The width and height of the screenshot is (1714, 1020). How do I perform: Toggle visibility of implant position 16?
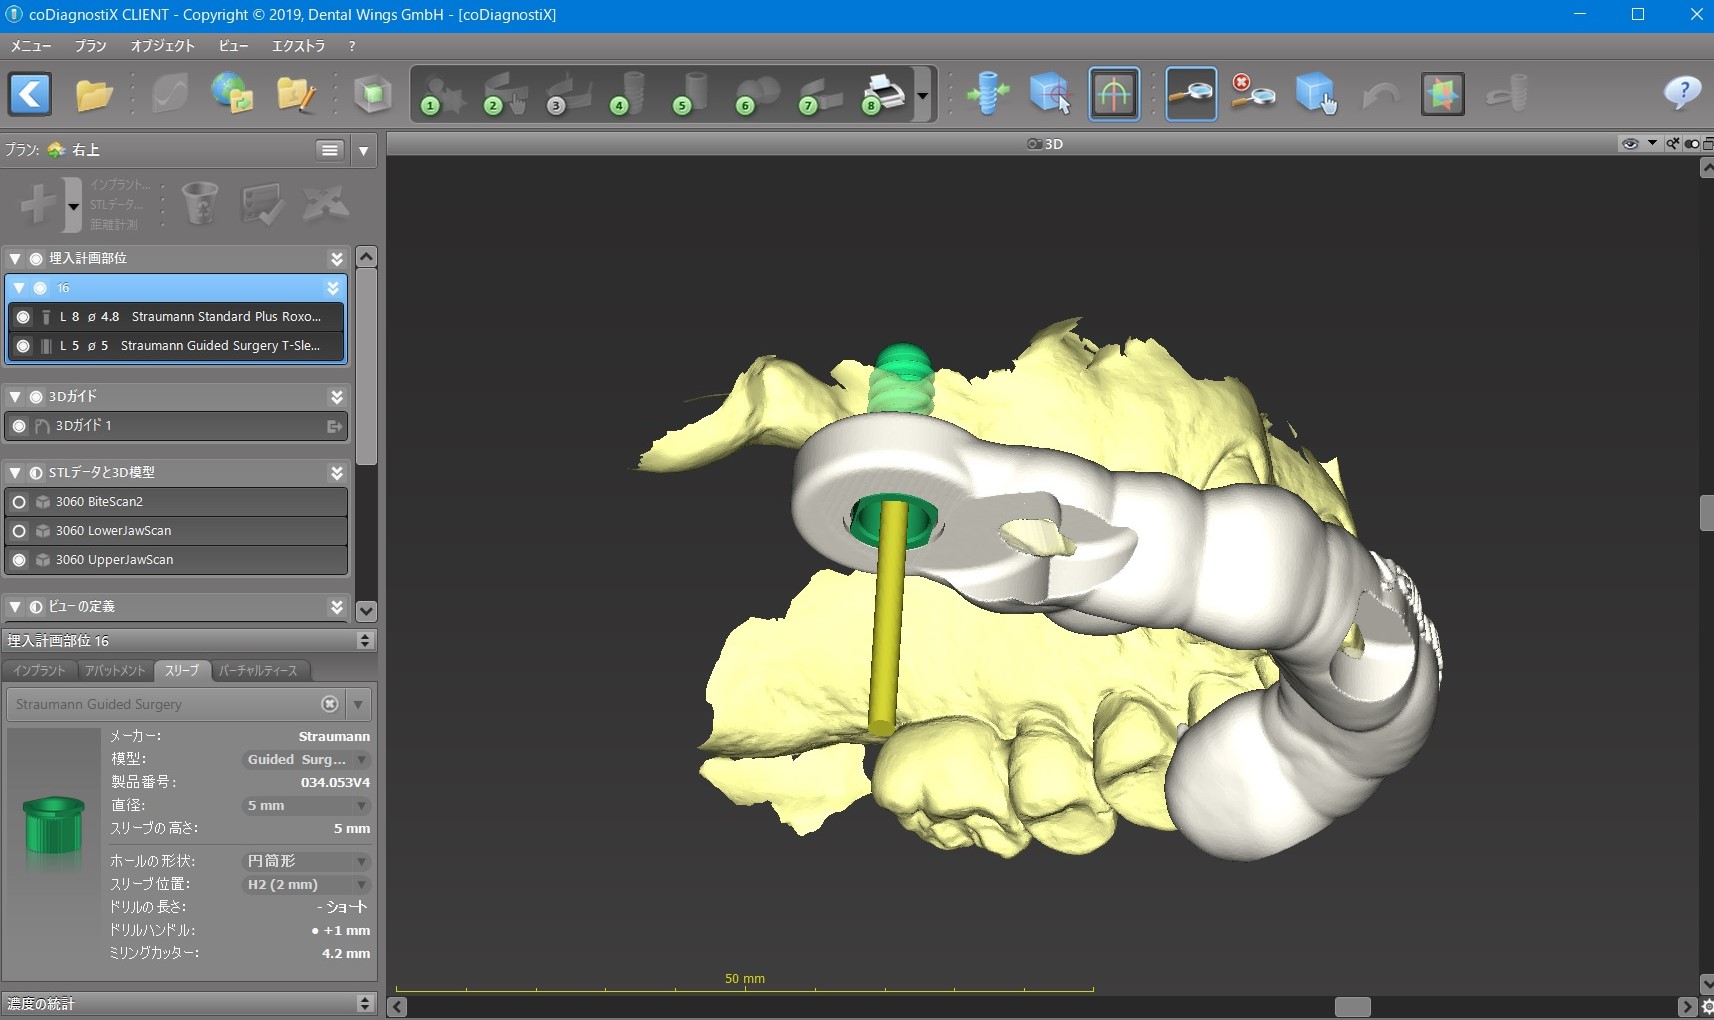(40, 288)
